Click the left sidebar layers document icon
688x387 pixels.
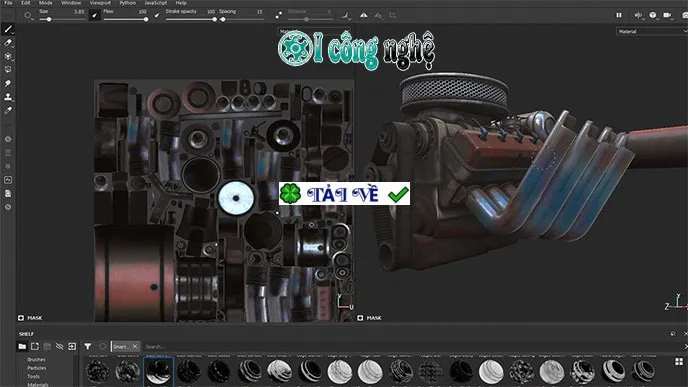8,194
